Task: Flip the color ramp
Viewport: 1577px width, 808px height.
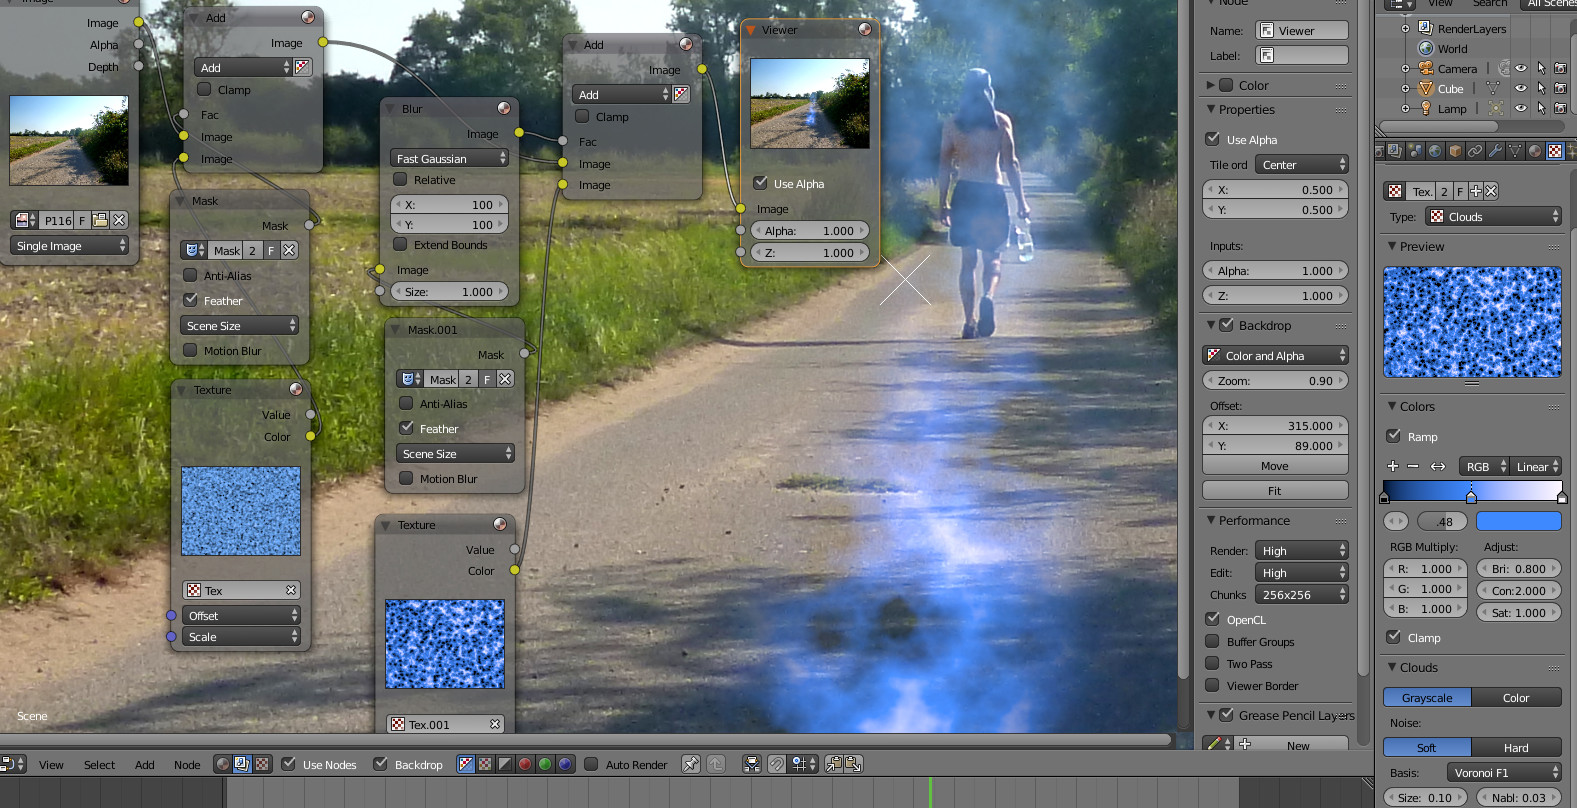Action: [x=1438, y=466]
